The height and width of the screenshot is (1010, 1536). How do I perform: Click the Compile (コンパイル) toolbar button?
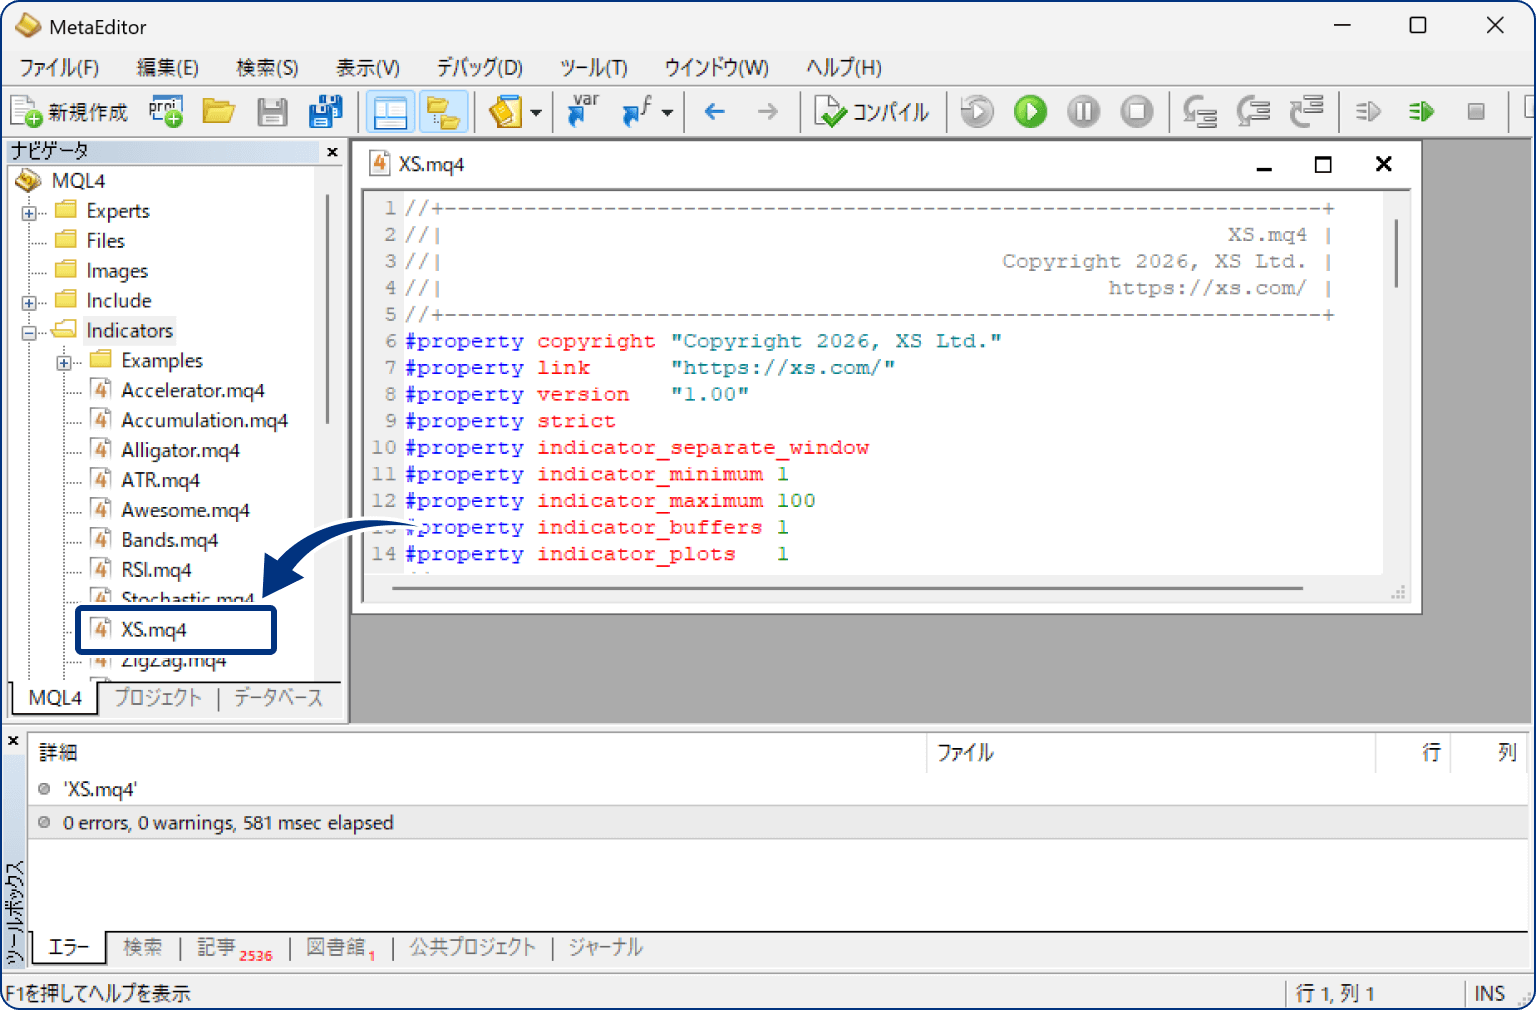click(872, 112)
